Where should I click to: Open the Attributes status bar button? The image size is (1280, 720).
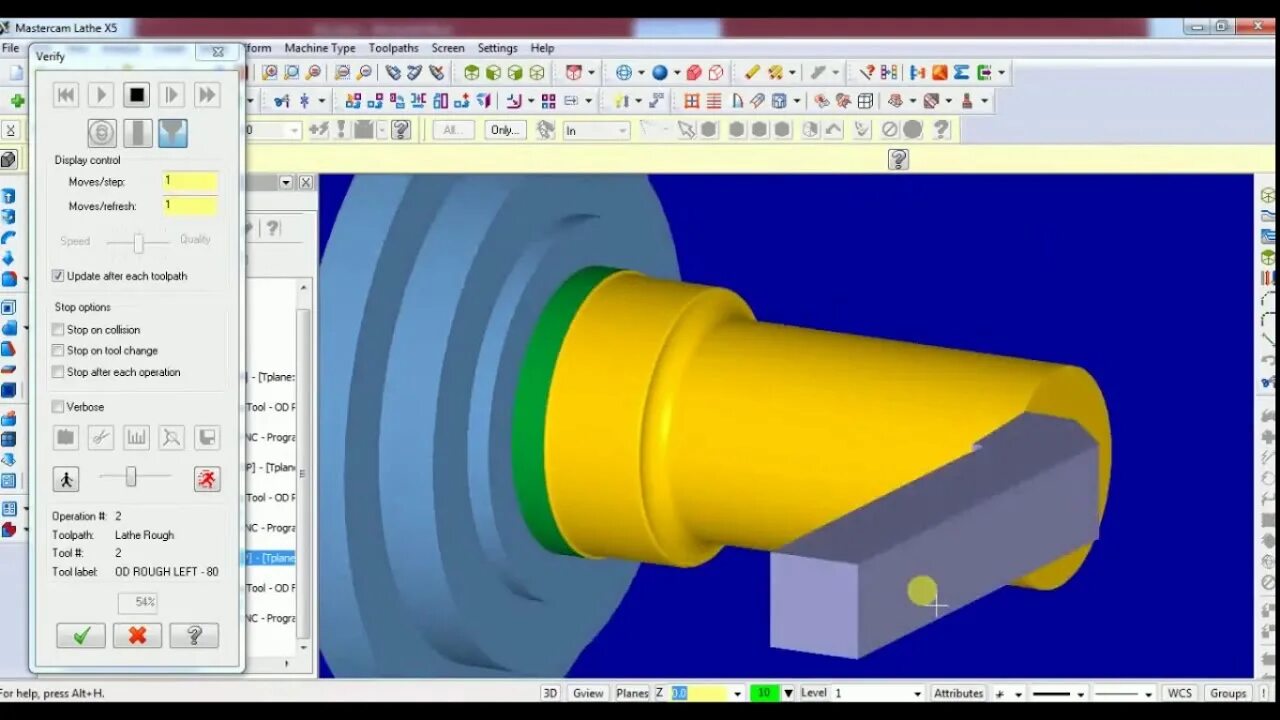point(958,693)
